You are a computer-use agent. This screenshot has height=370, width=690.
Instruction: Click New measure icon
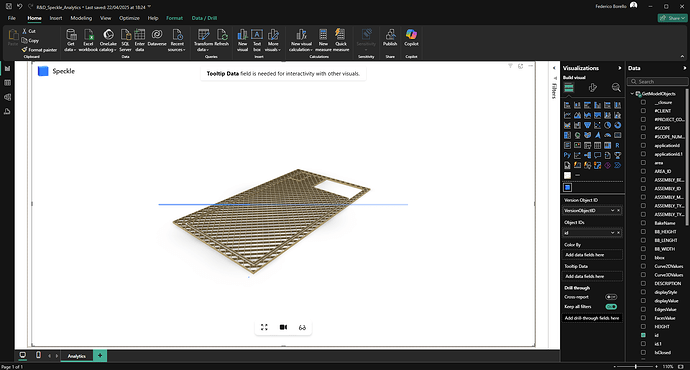point(323,34)
